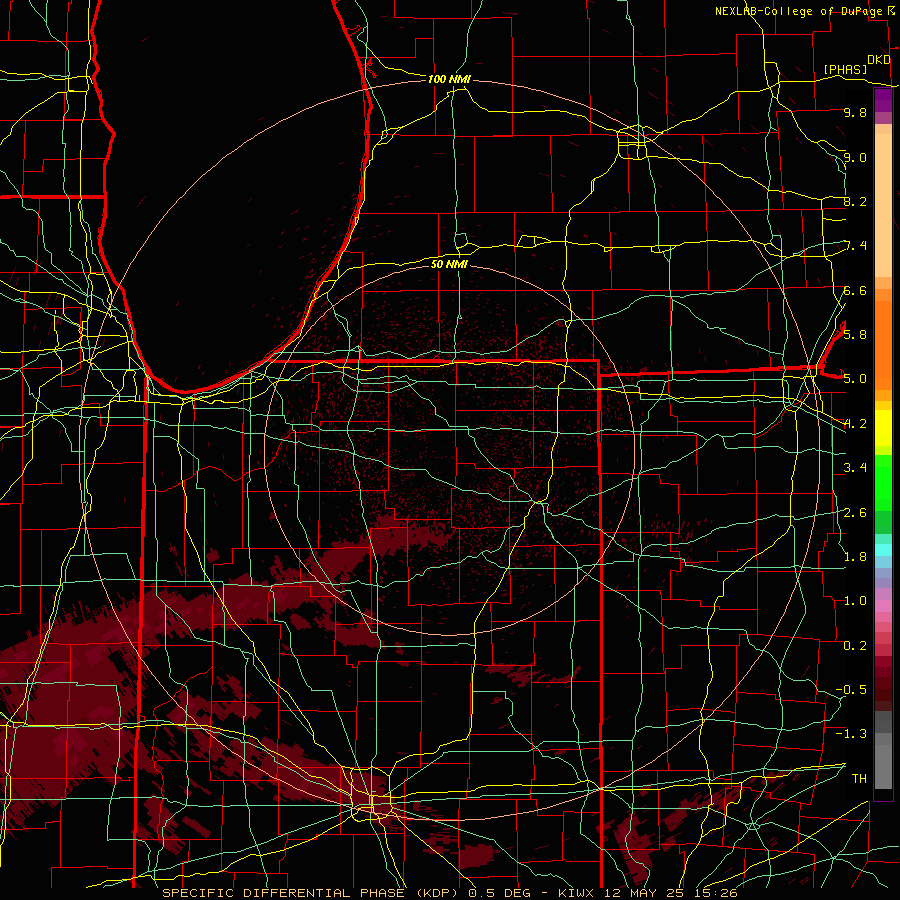Click the pink segment of color bar
The height and width of the screenshot is (900, 900).
883,606
